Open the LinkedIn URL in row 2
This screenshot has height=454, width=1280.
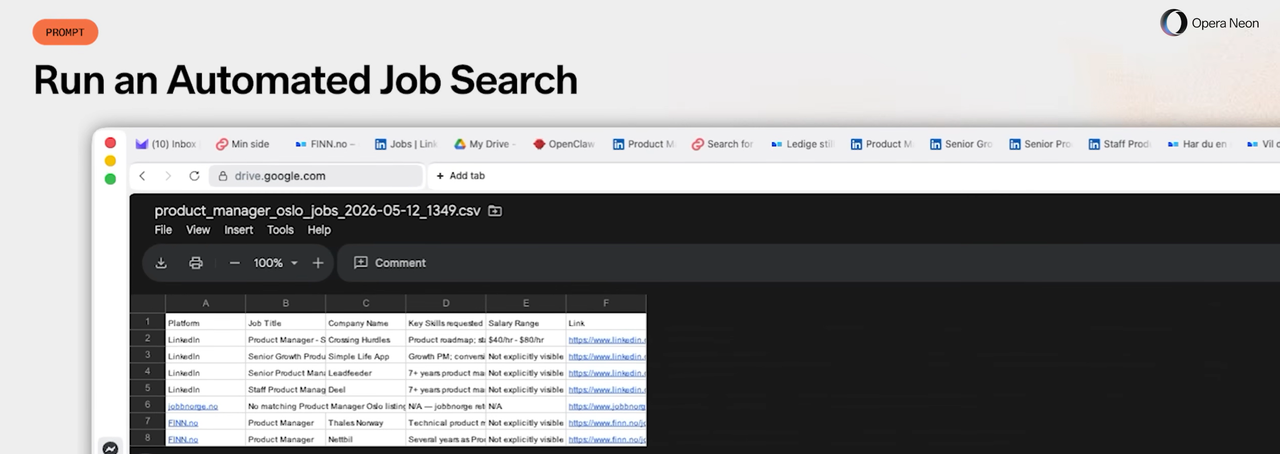[x=607, y=339]
